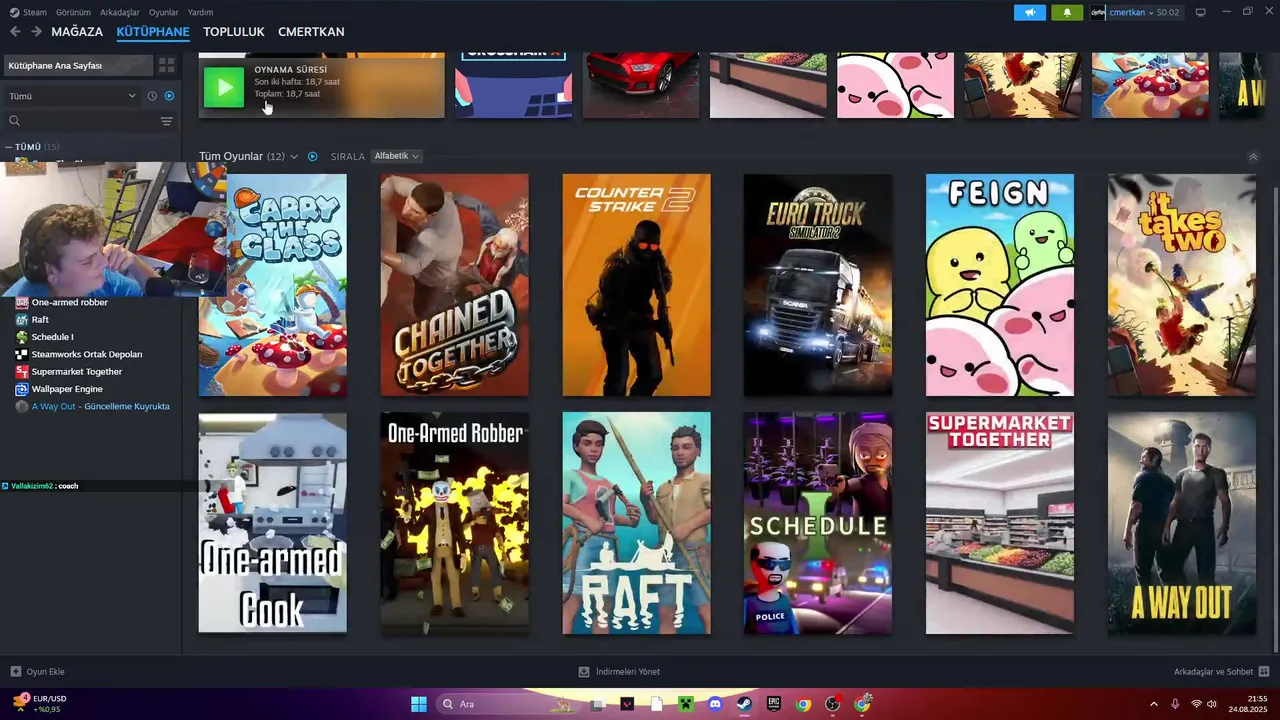Switch to collections grid view icon
This screenshot has height=720, width=1280.
166,65
